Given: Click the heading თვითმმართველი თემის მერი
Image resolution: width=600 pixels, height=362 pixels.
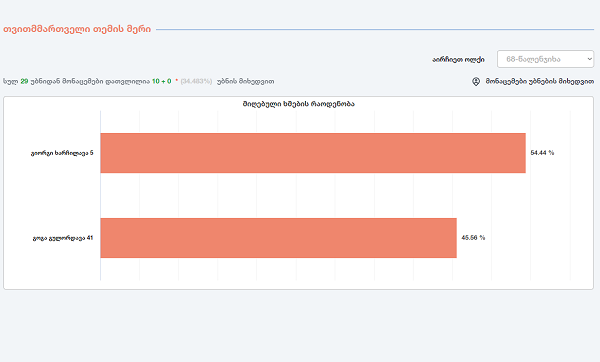Looking at the screenshot, I should (77, 29).
